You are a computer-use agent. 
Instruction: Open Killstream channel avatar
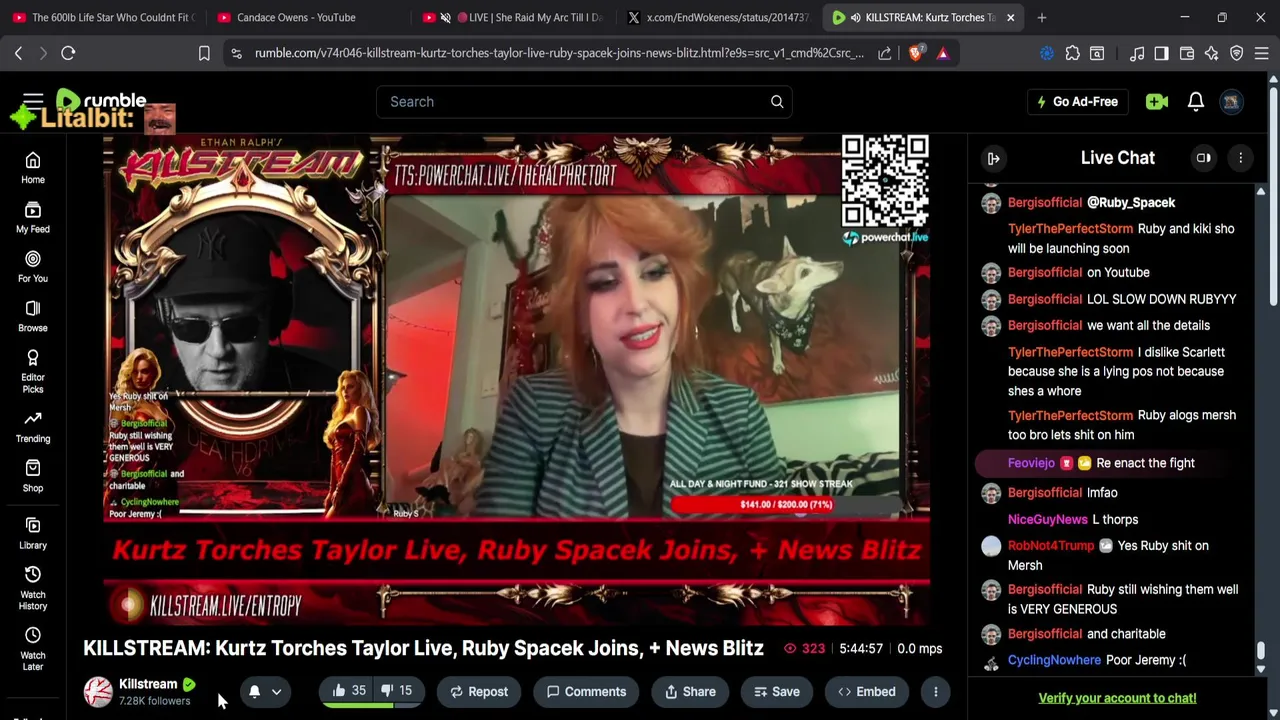98,692
